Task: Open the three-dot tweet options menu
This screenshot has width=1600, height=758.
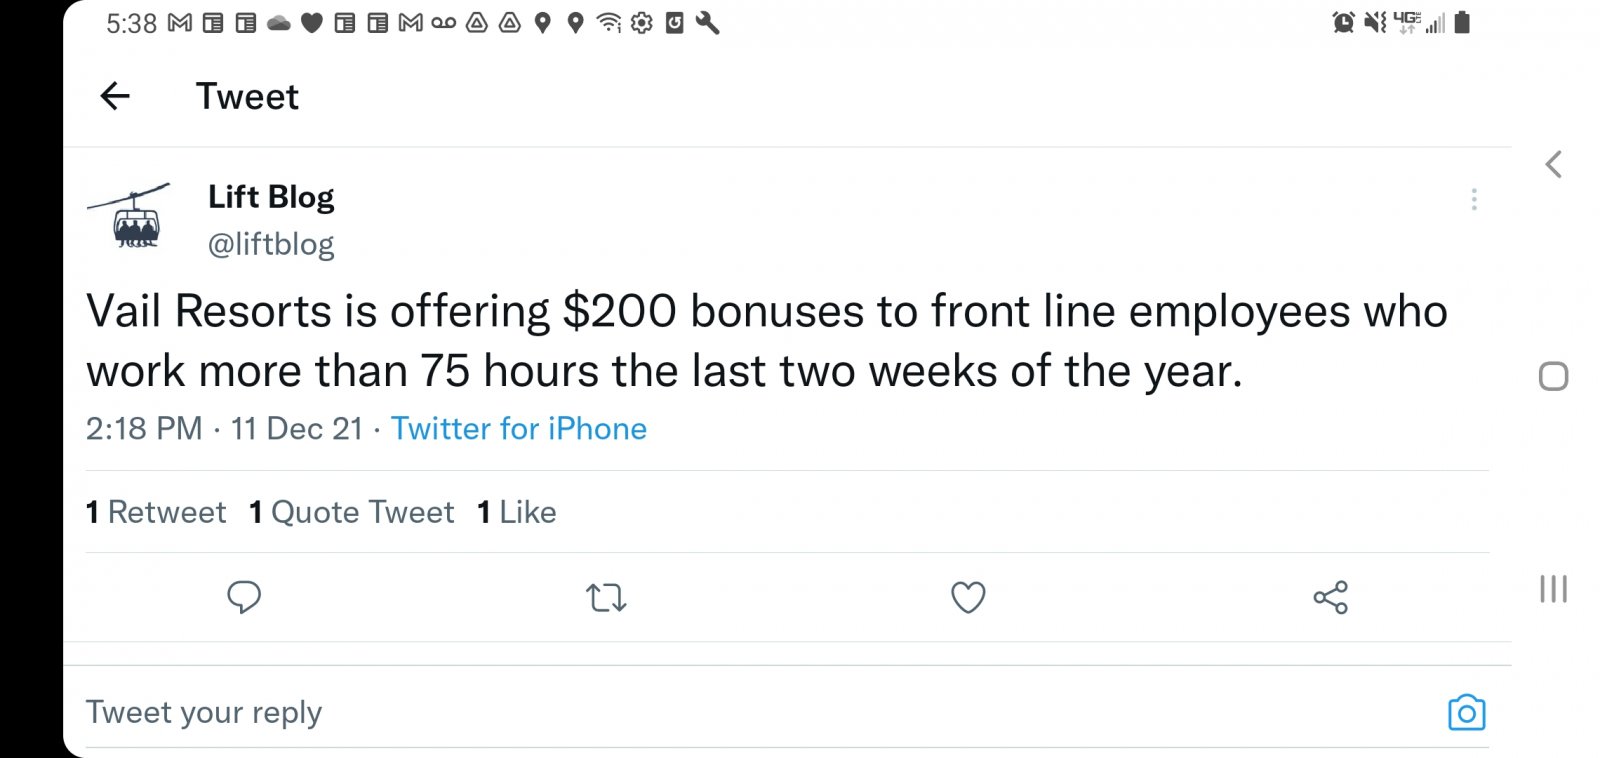Action: [1473, 199]
